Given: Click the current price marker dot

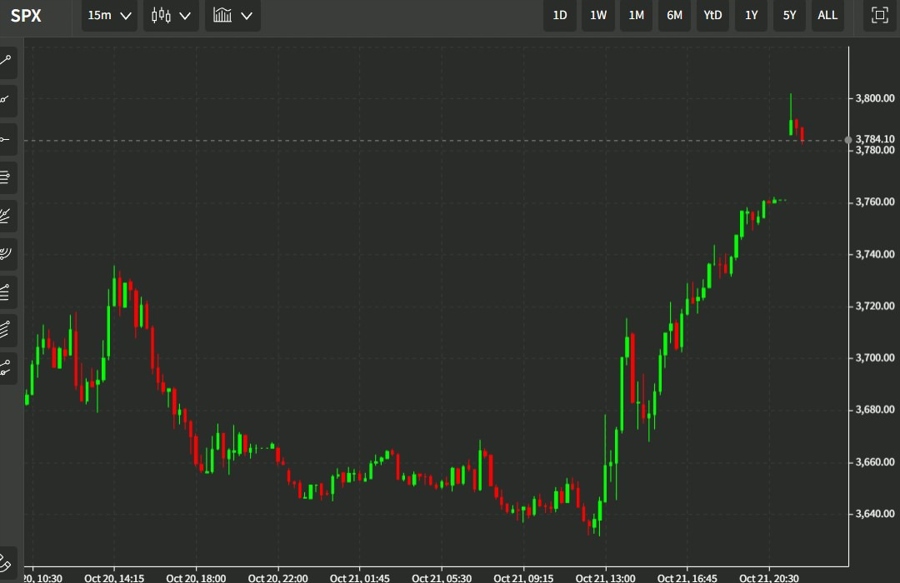Looking at the screenshot, I should (x=848, y=140).
